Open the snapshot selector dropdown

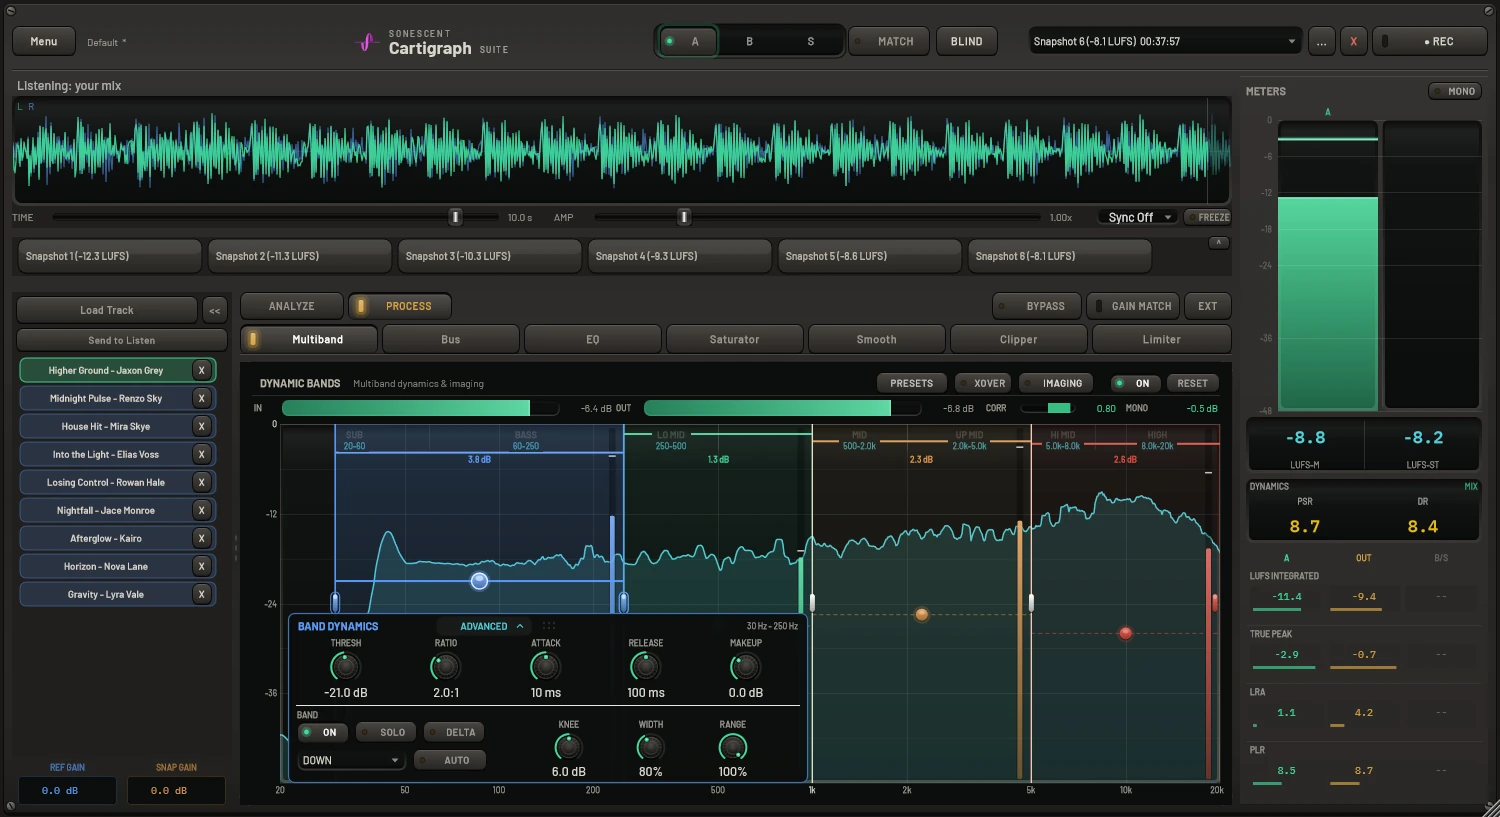[x=1166, y=41]
